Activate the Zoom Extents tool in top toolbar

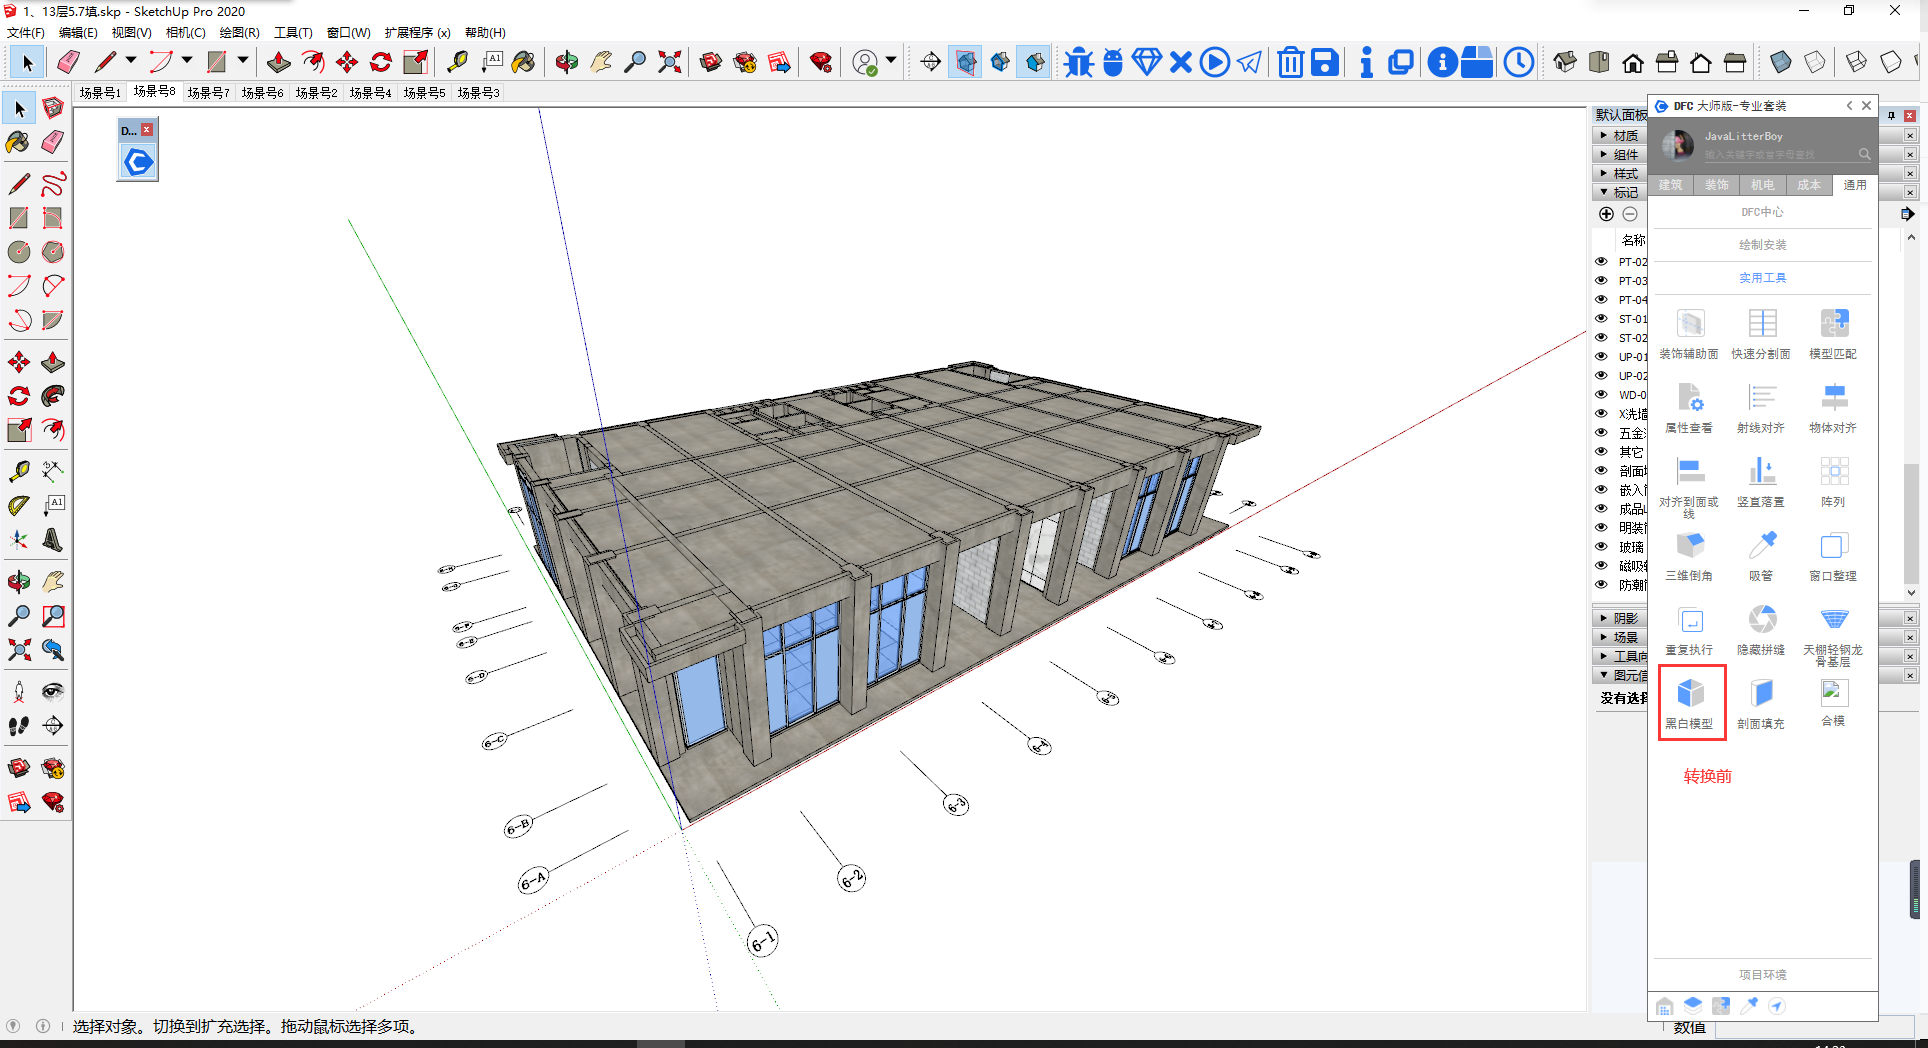coord(669,63)
